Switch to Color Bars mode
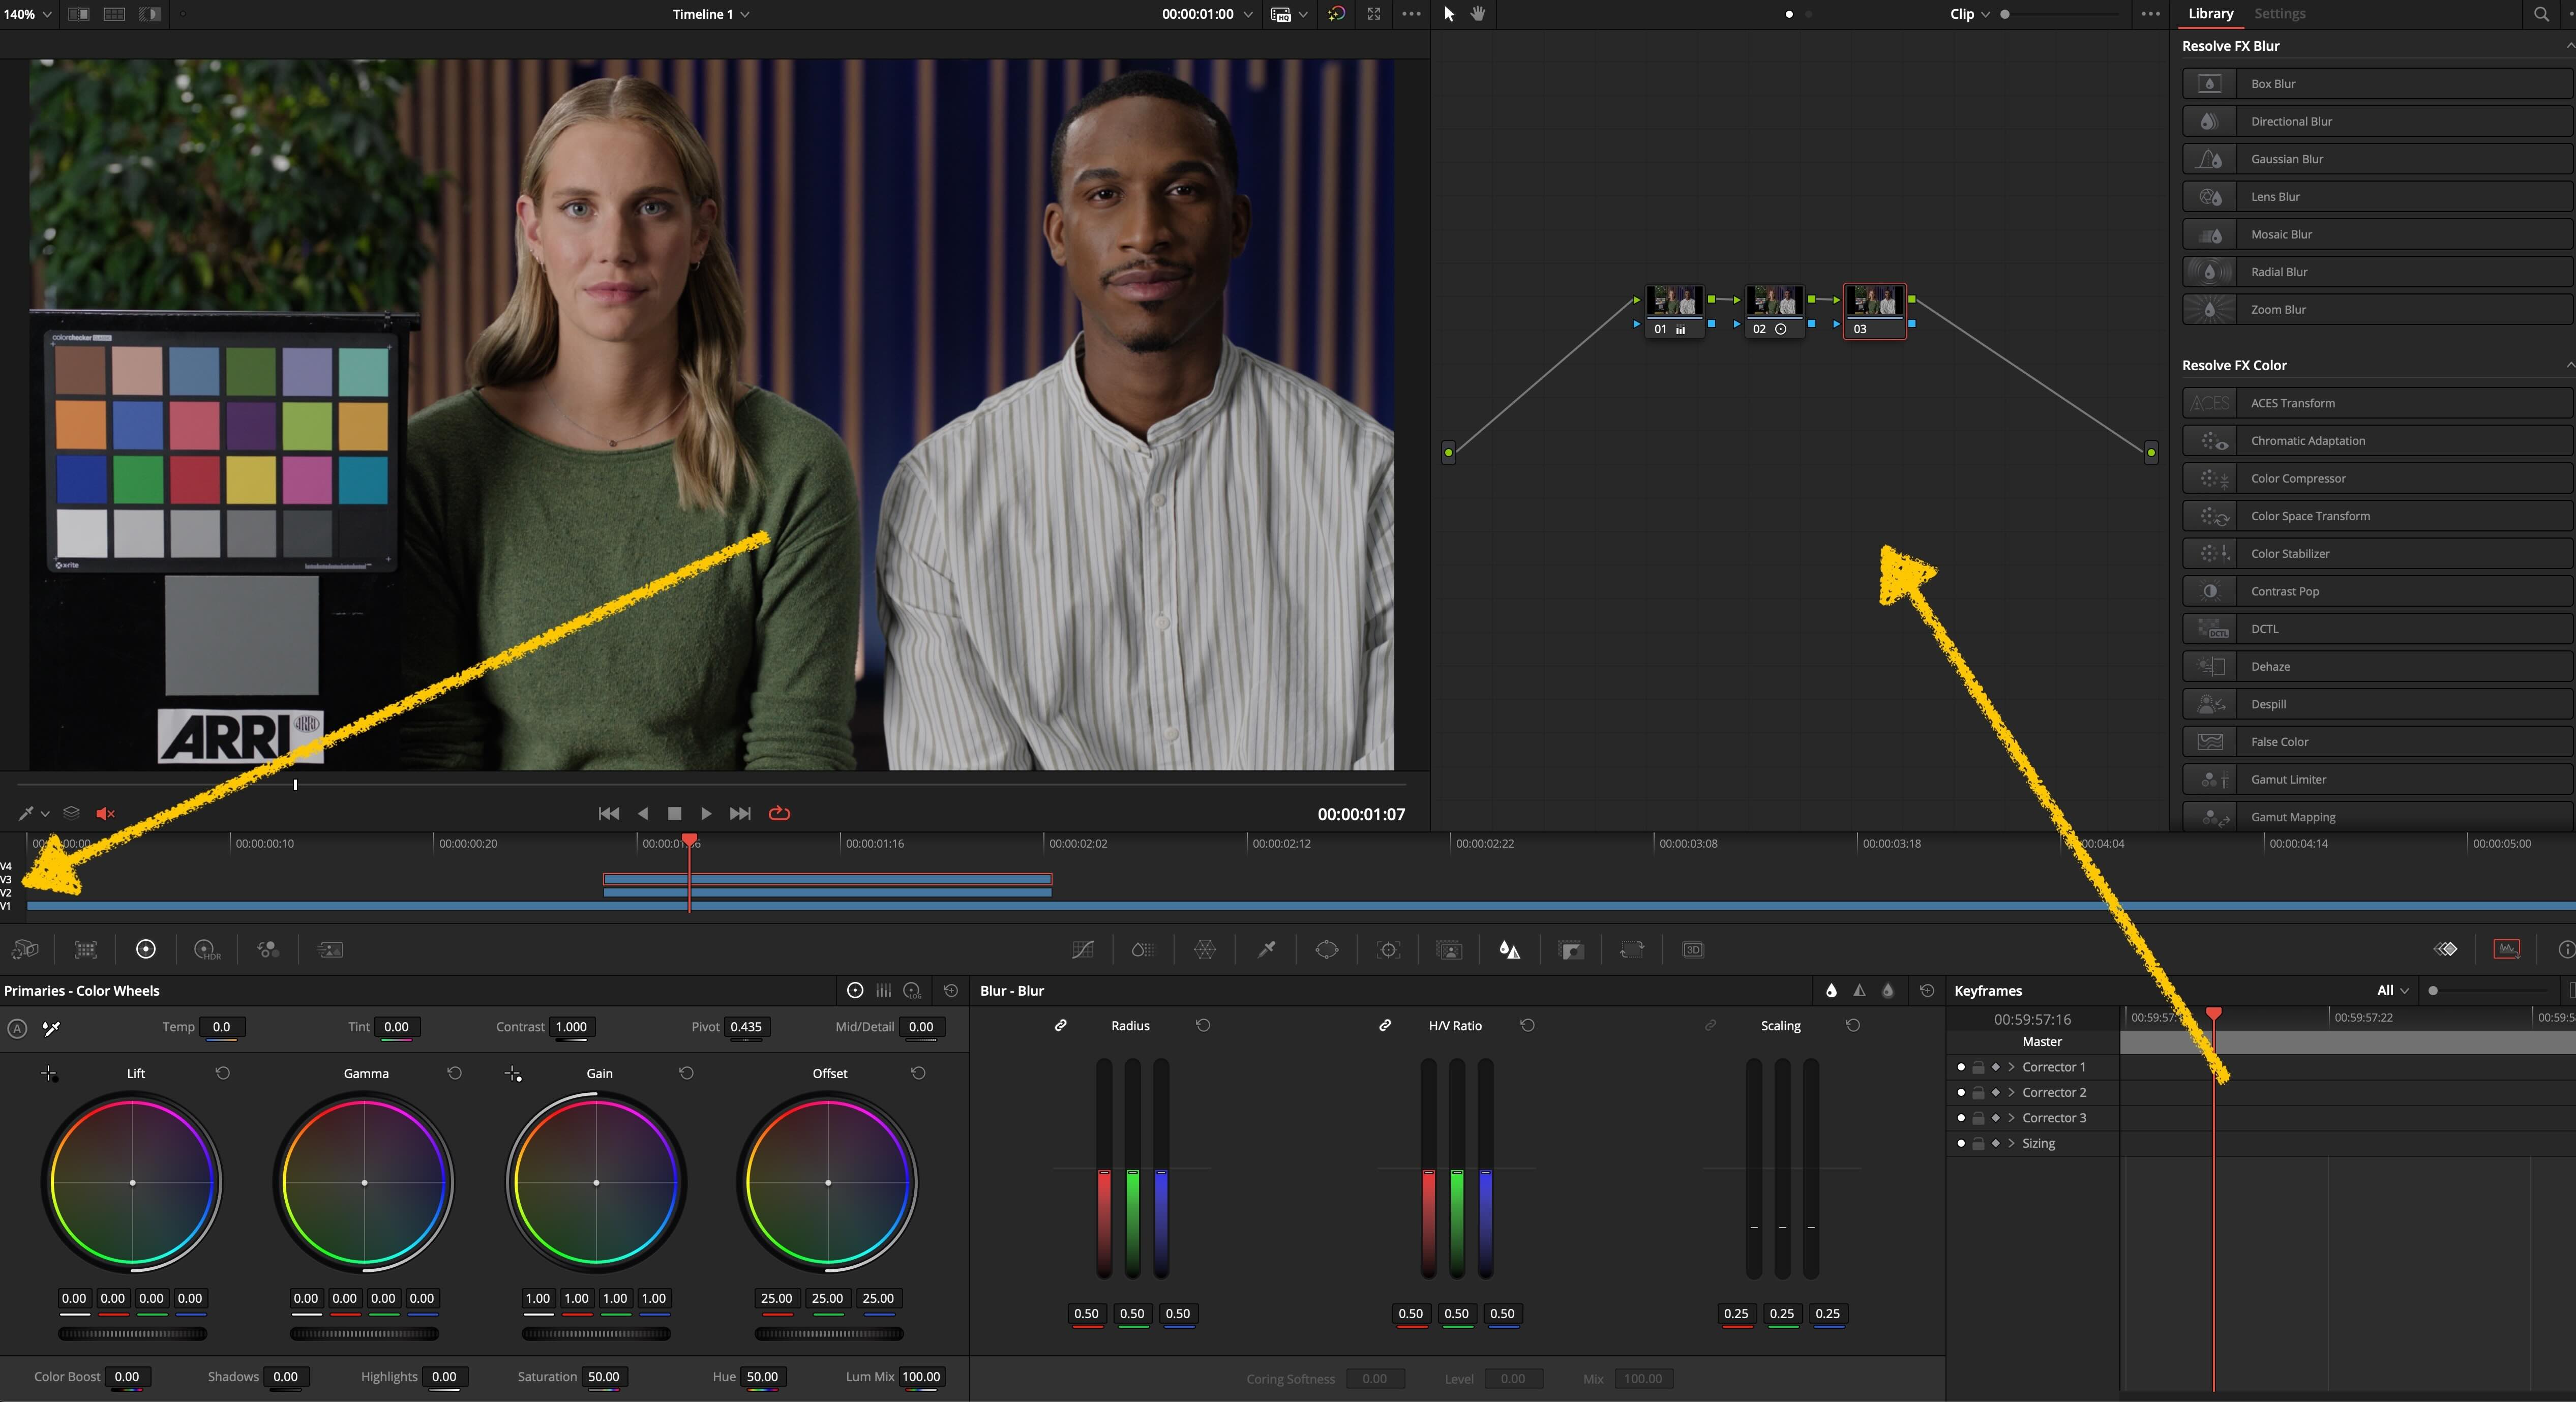The image size is (2576, 1402). [x=883, y=990]
